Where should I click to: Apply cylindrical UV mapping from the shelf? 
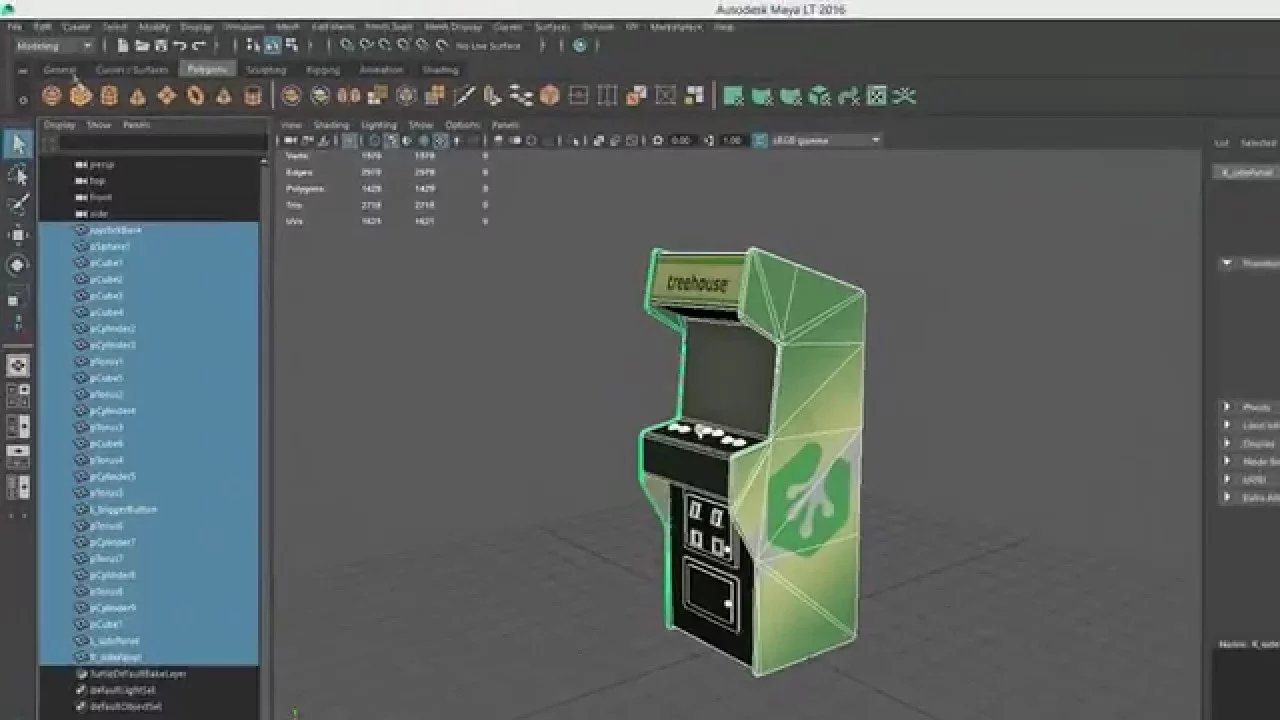(762, 96)
